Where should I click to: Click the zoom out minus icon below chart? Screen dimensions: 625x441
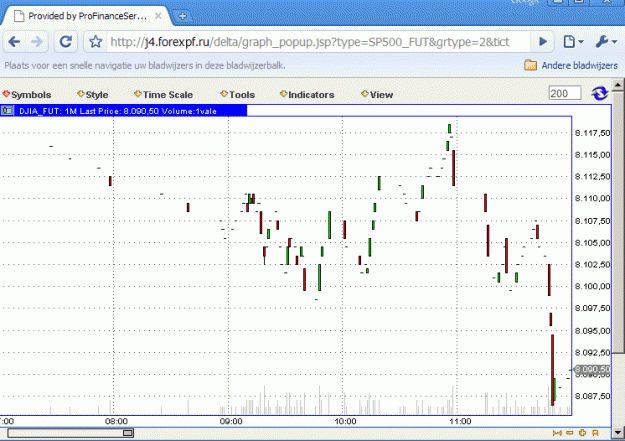pos(570,433)
